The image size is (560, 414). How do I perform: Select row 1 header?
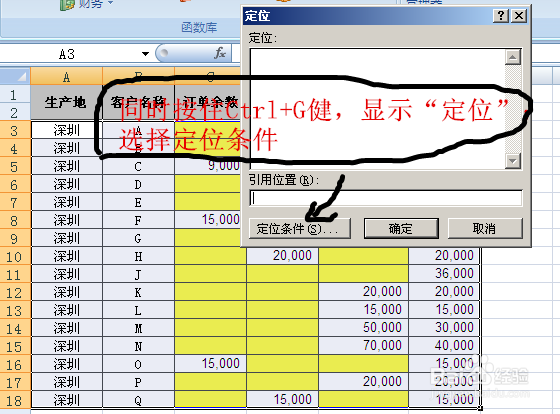(x=14, y=95)
